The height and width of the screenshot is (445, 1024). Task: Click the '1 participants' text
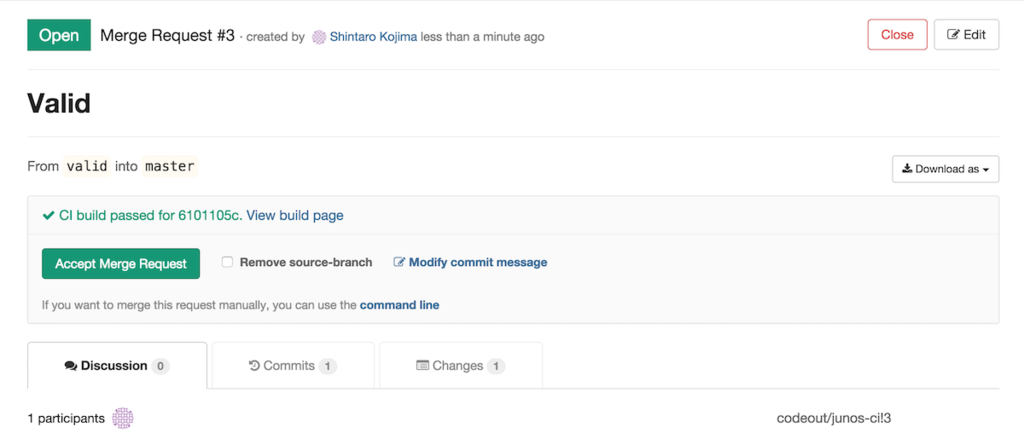click(66, 418)
